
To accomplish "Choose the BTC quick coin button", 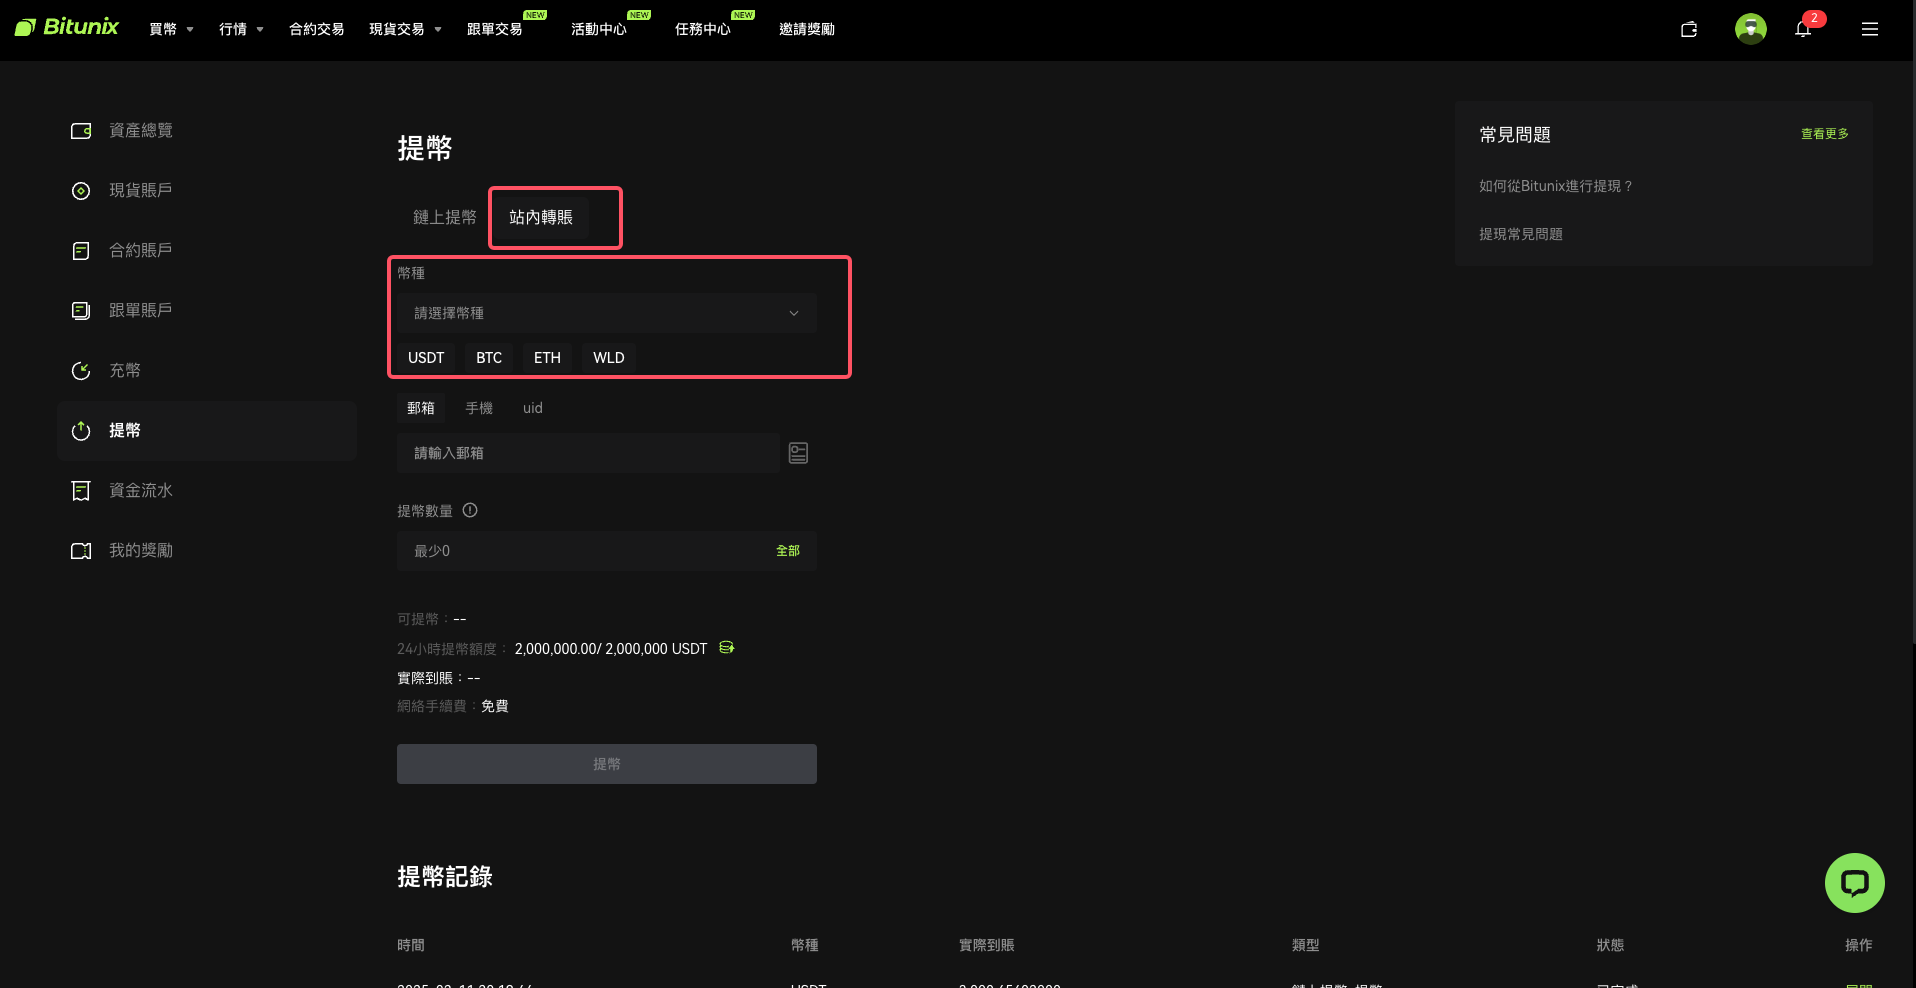I will 489,358.
